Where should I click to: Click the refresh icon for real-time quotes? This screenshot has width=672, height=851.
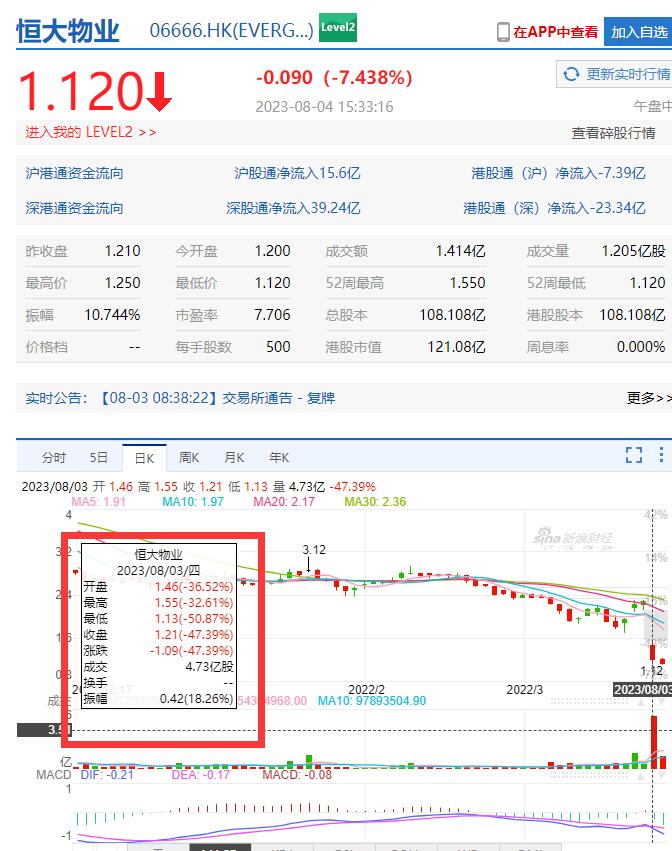click(572, 74)
